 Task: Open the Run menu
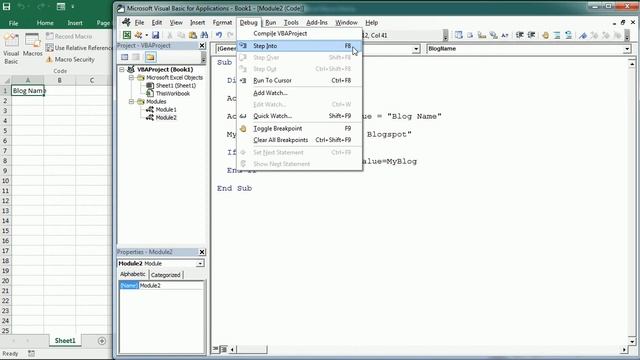point(271,23)
